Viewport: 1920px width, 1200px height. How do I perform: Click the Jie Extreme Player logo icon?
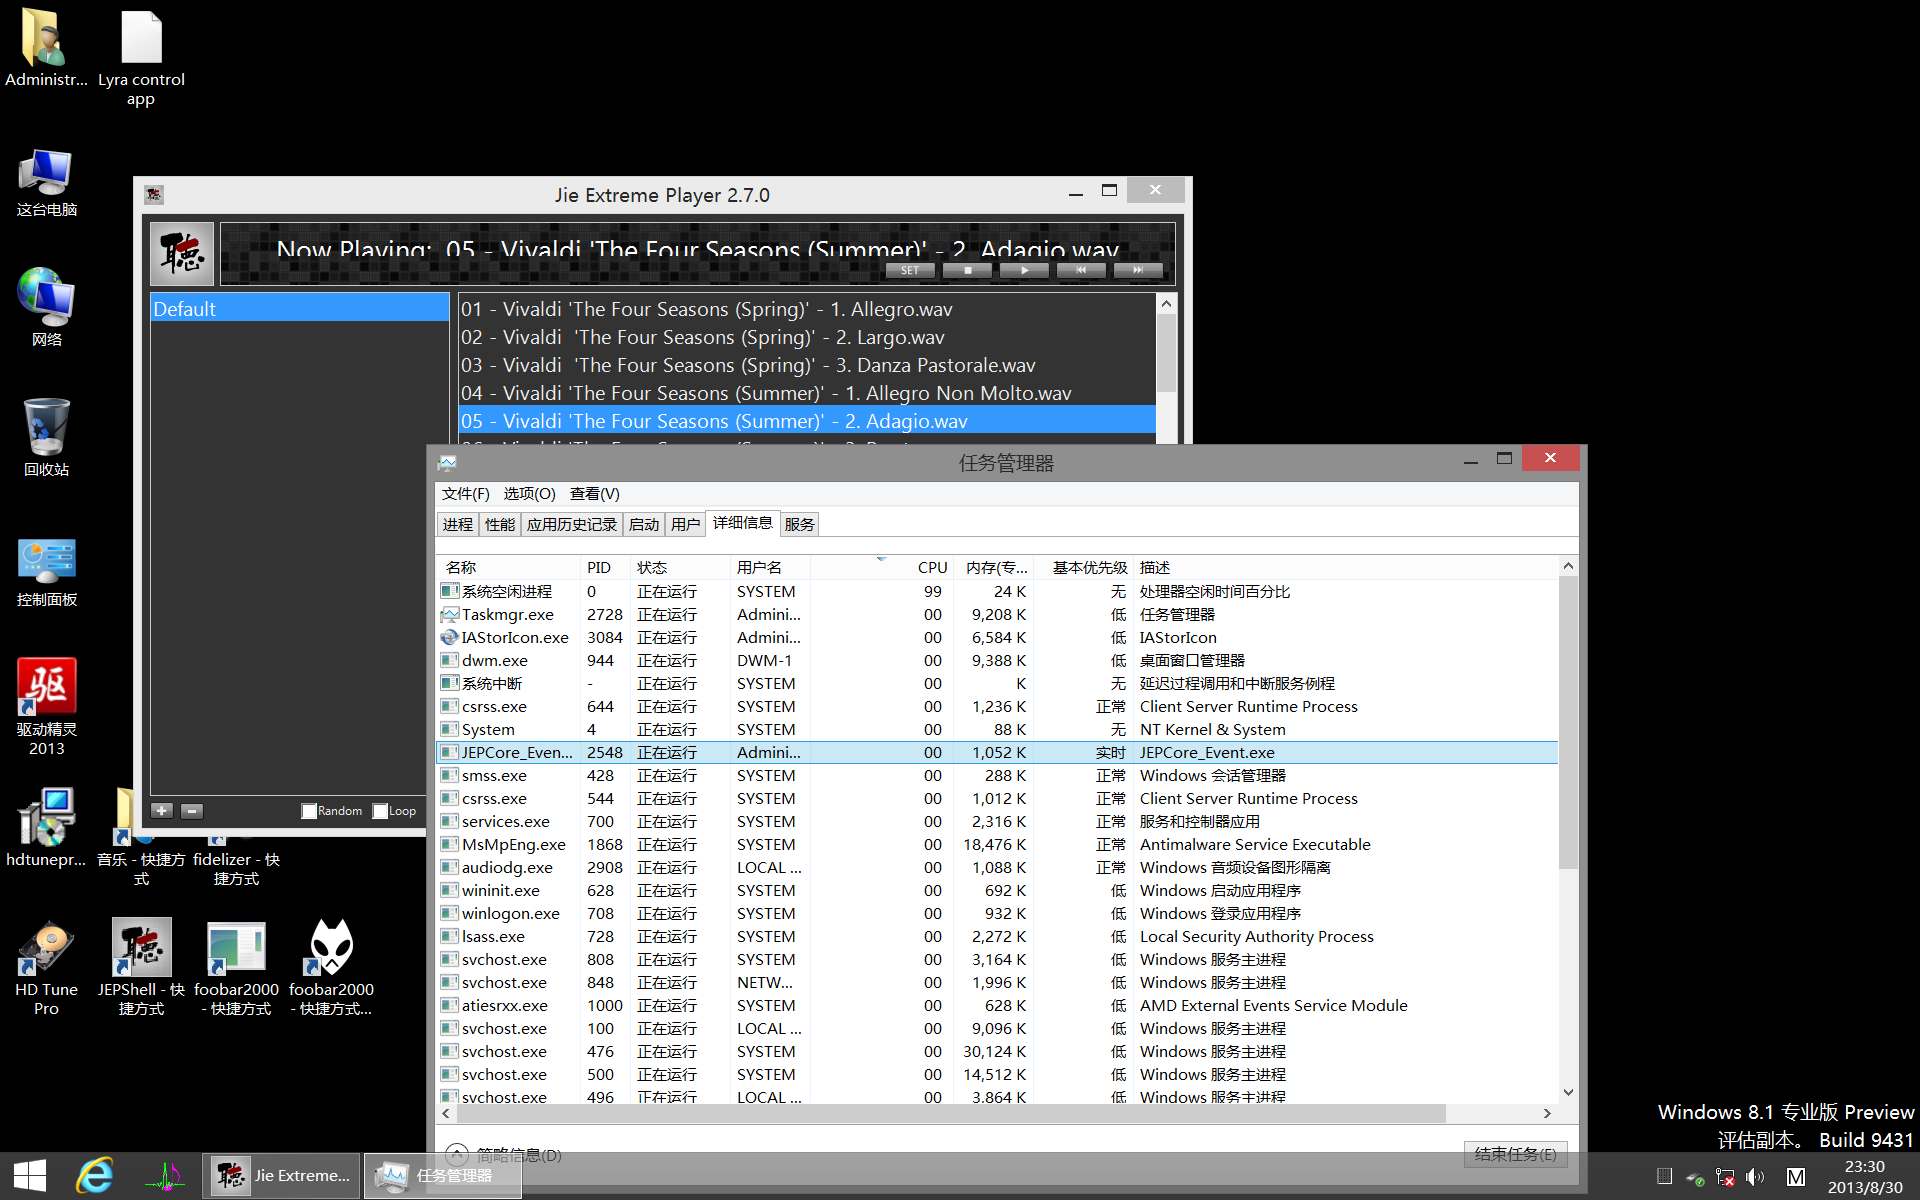[182, 254]
